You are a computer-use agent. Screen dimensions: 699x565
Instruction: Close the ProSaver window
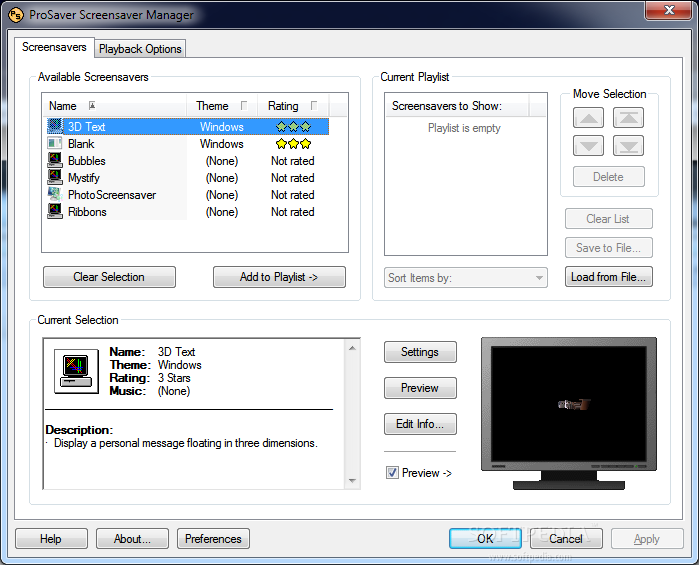(x=669, y=10)
